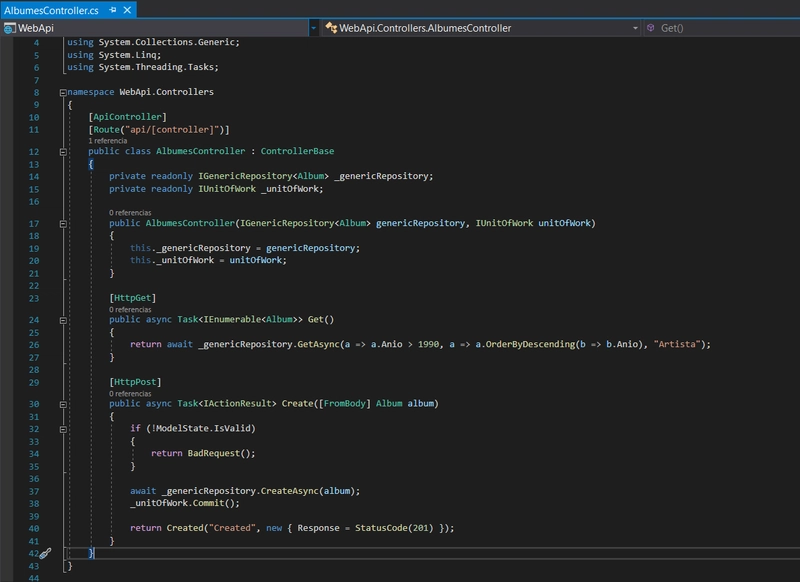Click the [HttpPost] attribute
Screen dimensions: 800x582
135,382
